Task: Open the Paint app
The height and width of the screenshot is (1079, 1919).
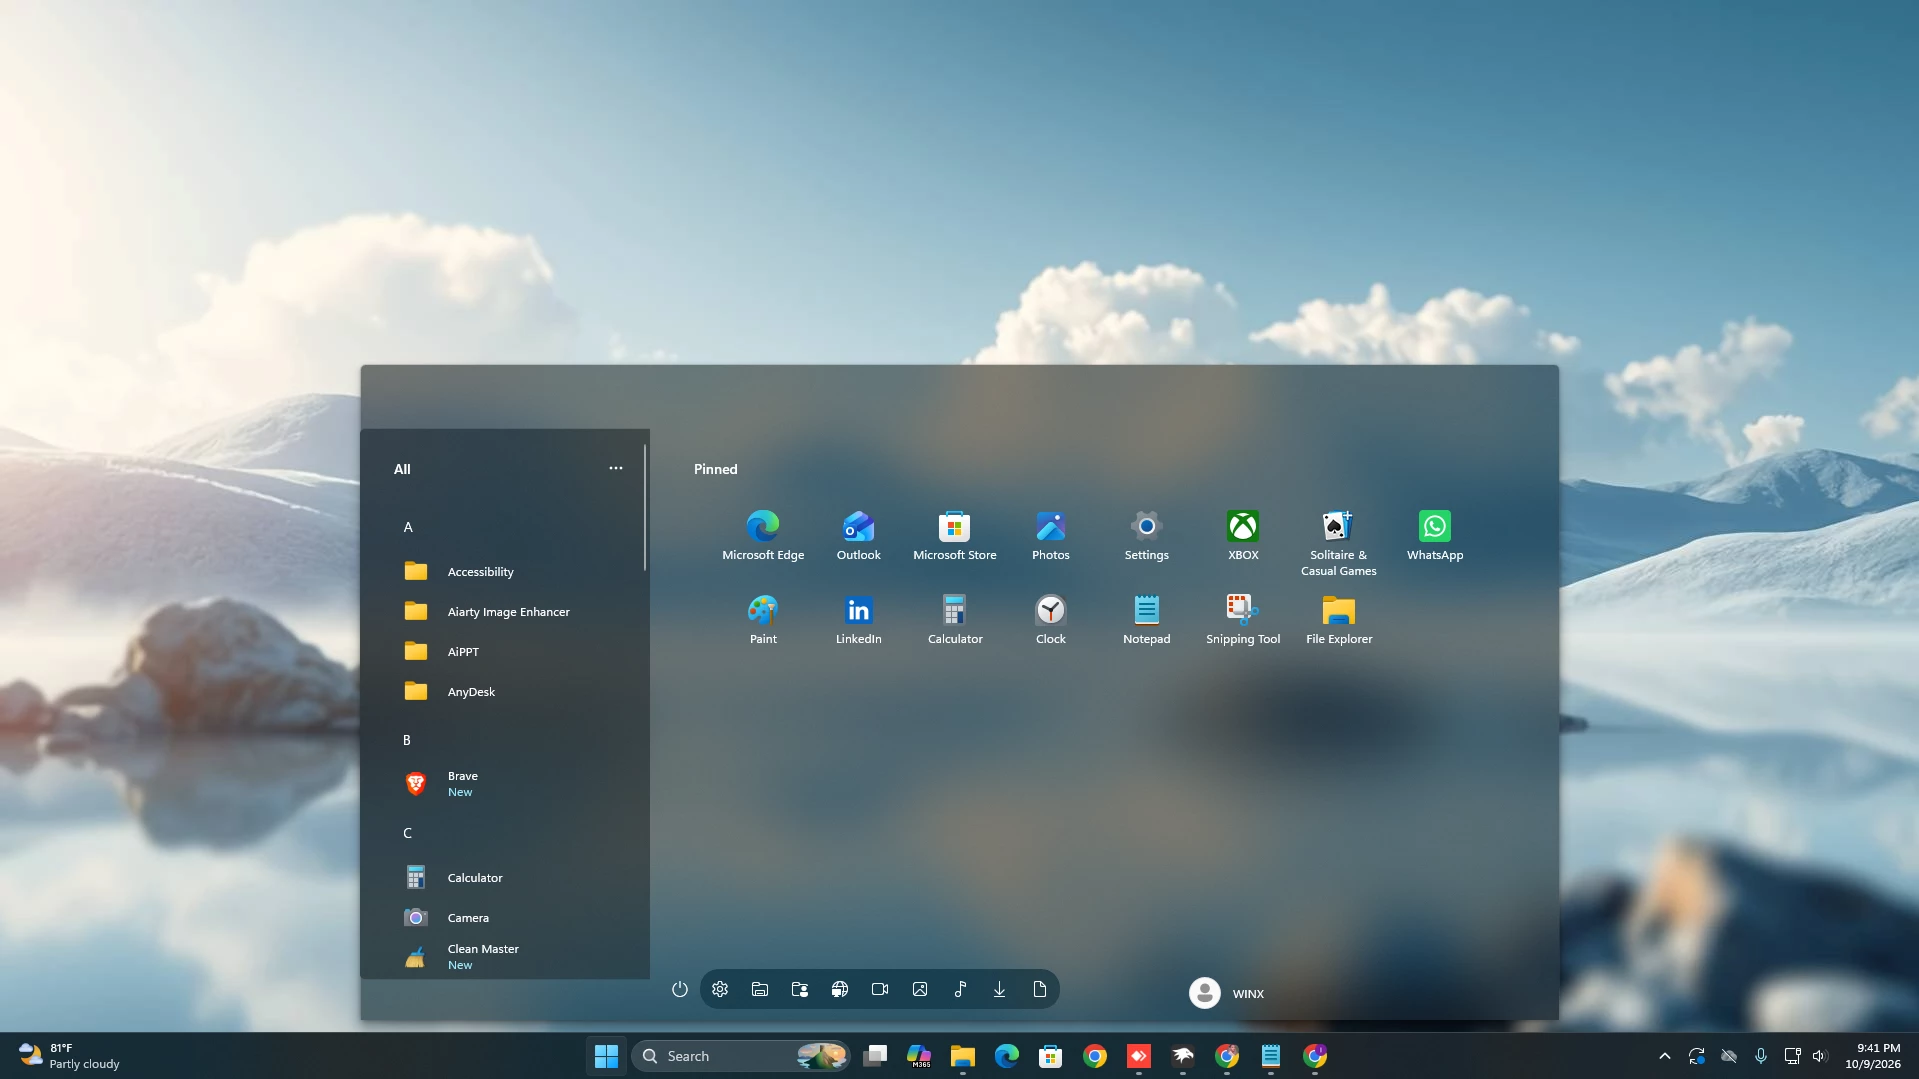Action: click(763, 620)
